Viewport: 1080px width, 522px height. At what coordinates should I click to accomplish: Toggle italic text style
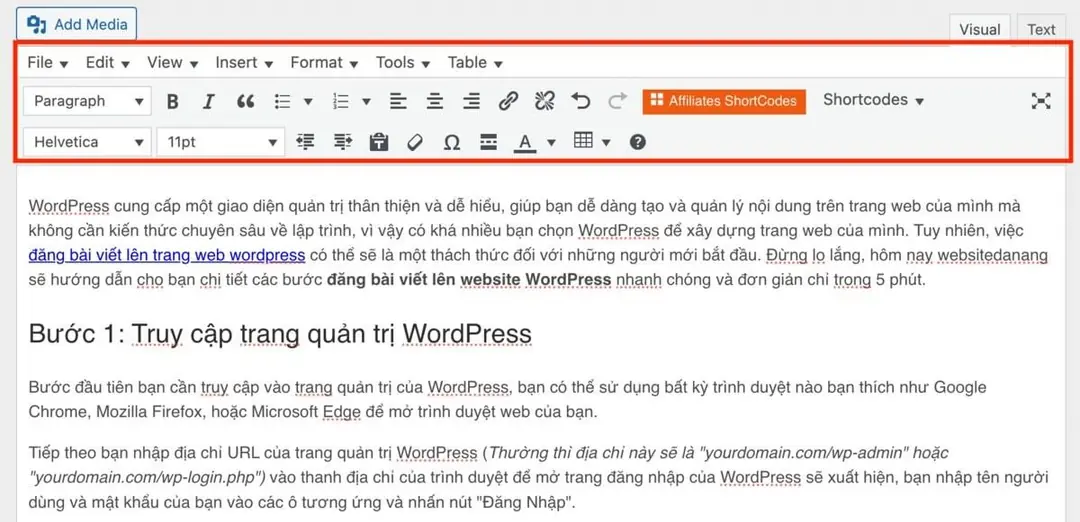pyautogui.click(x=209, y=101)
